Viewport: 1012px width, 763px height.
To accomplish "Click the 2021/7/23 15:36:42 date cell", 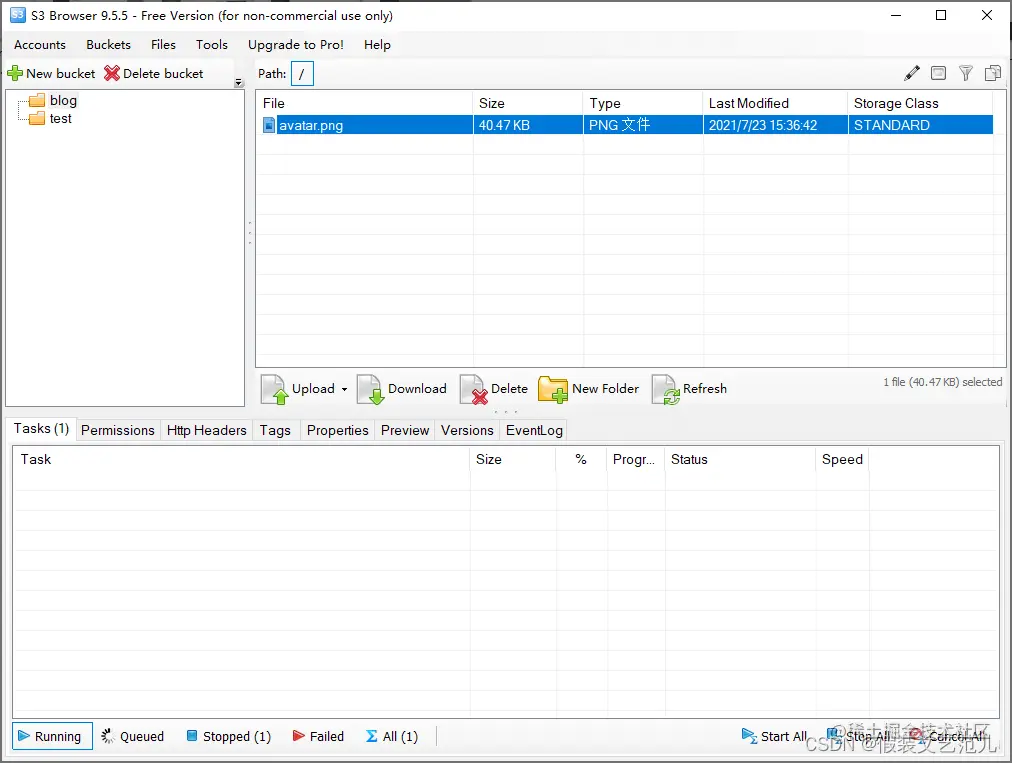I will click(775, 125).
